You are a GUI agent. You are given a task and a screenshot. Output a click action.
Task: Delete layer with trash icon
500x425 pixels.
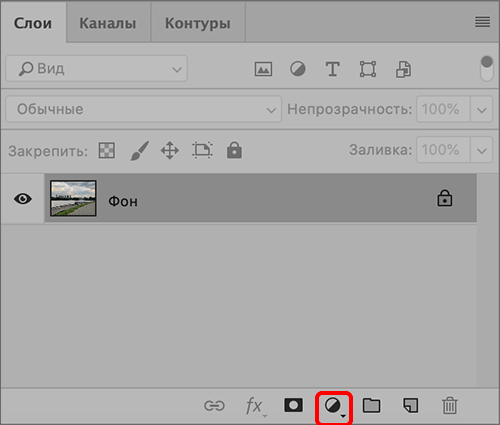point(450,405)
